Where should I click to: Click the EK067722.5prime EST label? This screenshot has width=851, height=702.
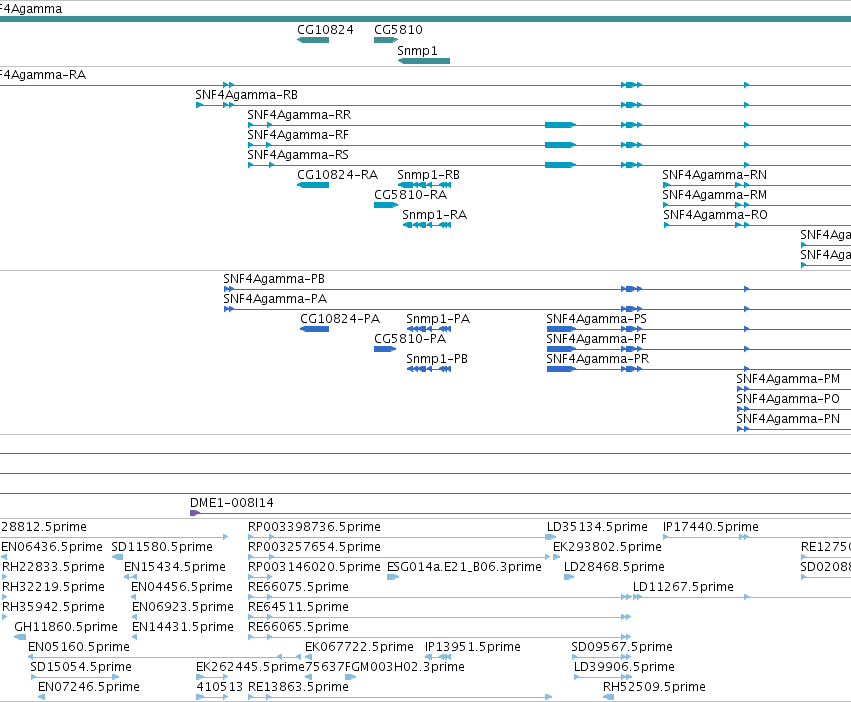[x=359, y=647]
